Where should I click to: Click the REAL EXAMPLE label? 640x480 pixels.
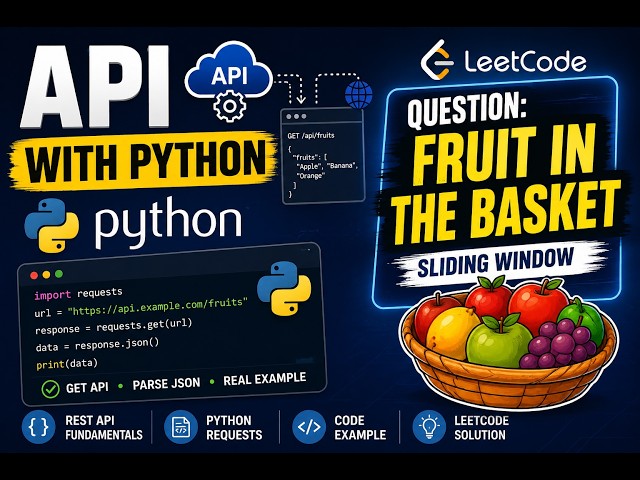264,379
